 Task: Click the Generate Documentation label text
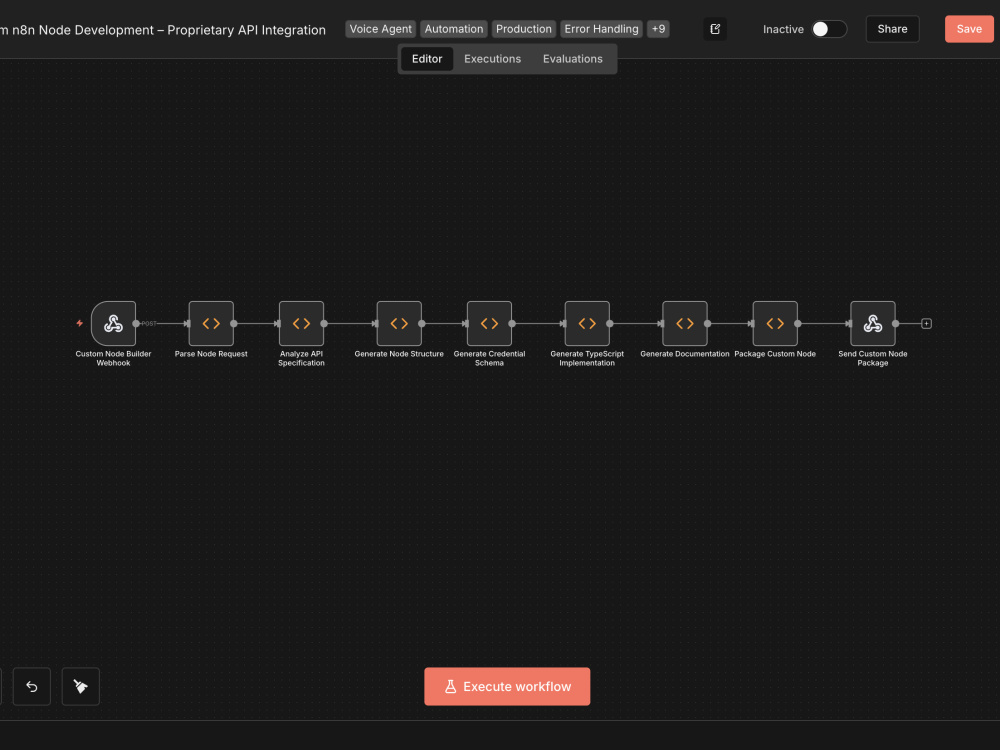coord(685,354)
